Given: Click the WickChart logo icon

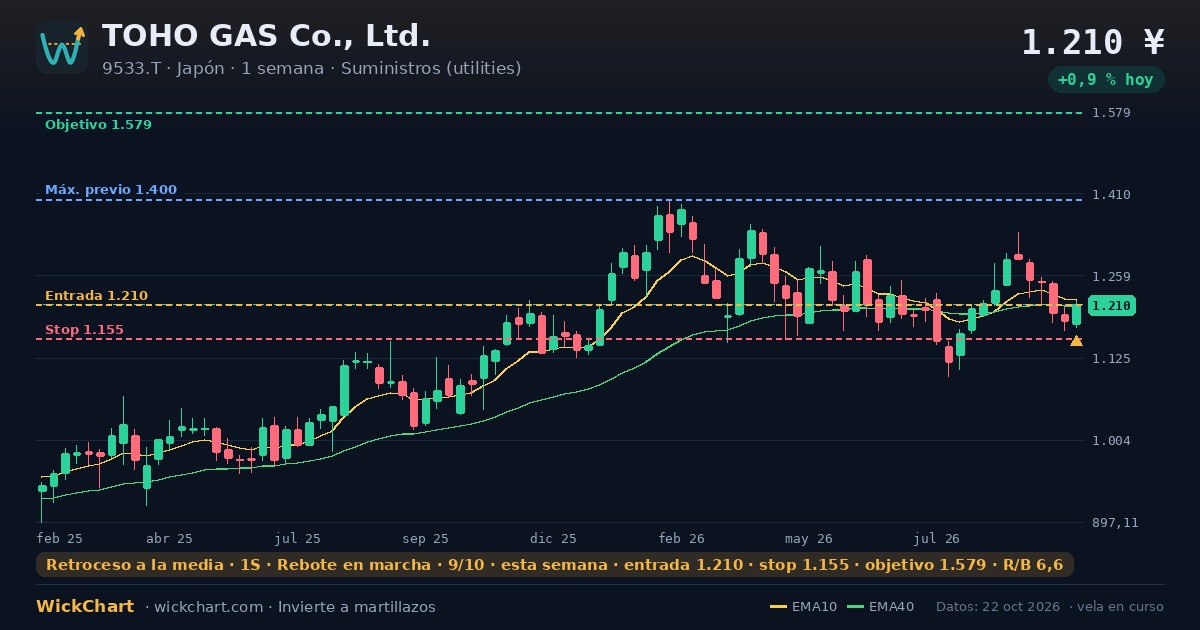Looking at the screenshot, I should coord(62,48).
